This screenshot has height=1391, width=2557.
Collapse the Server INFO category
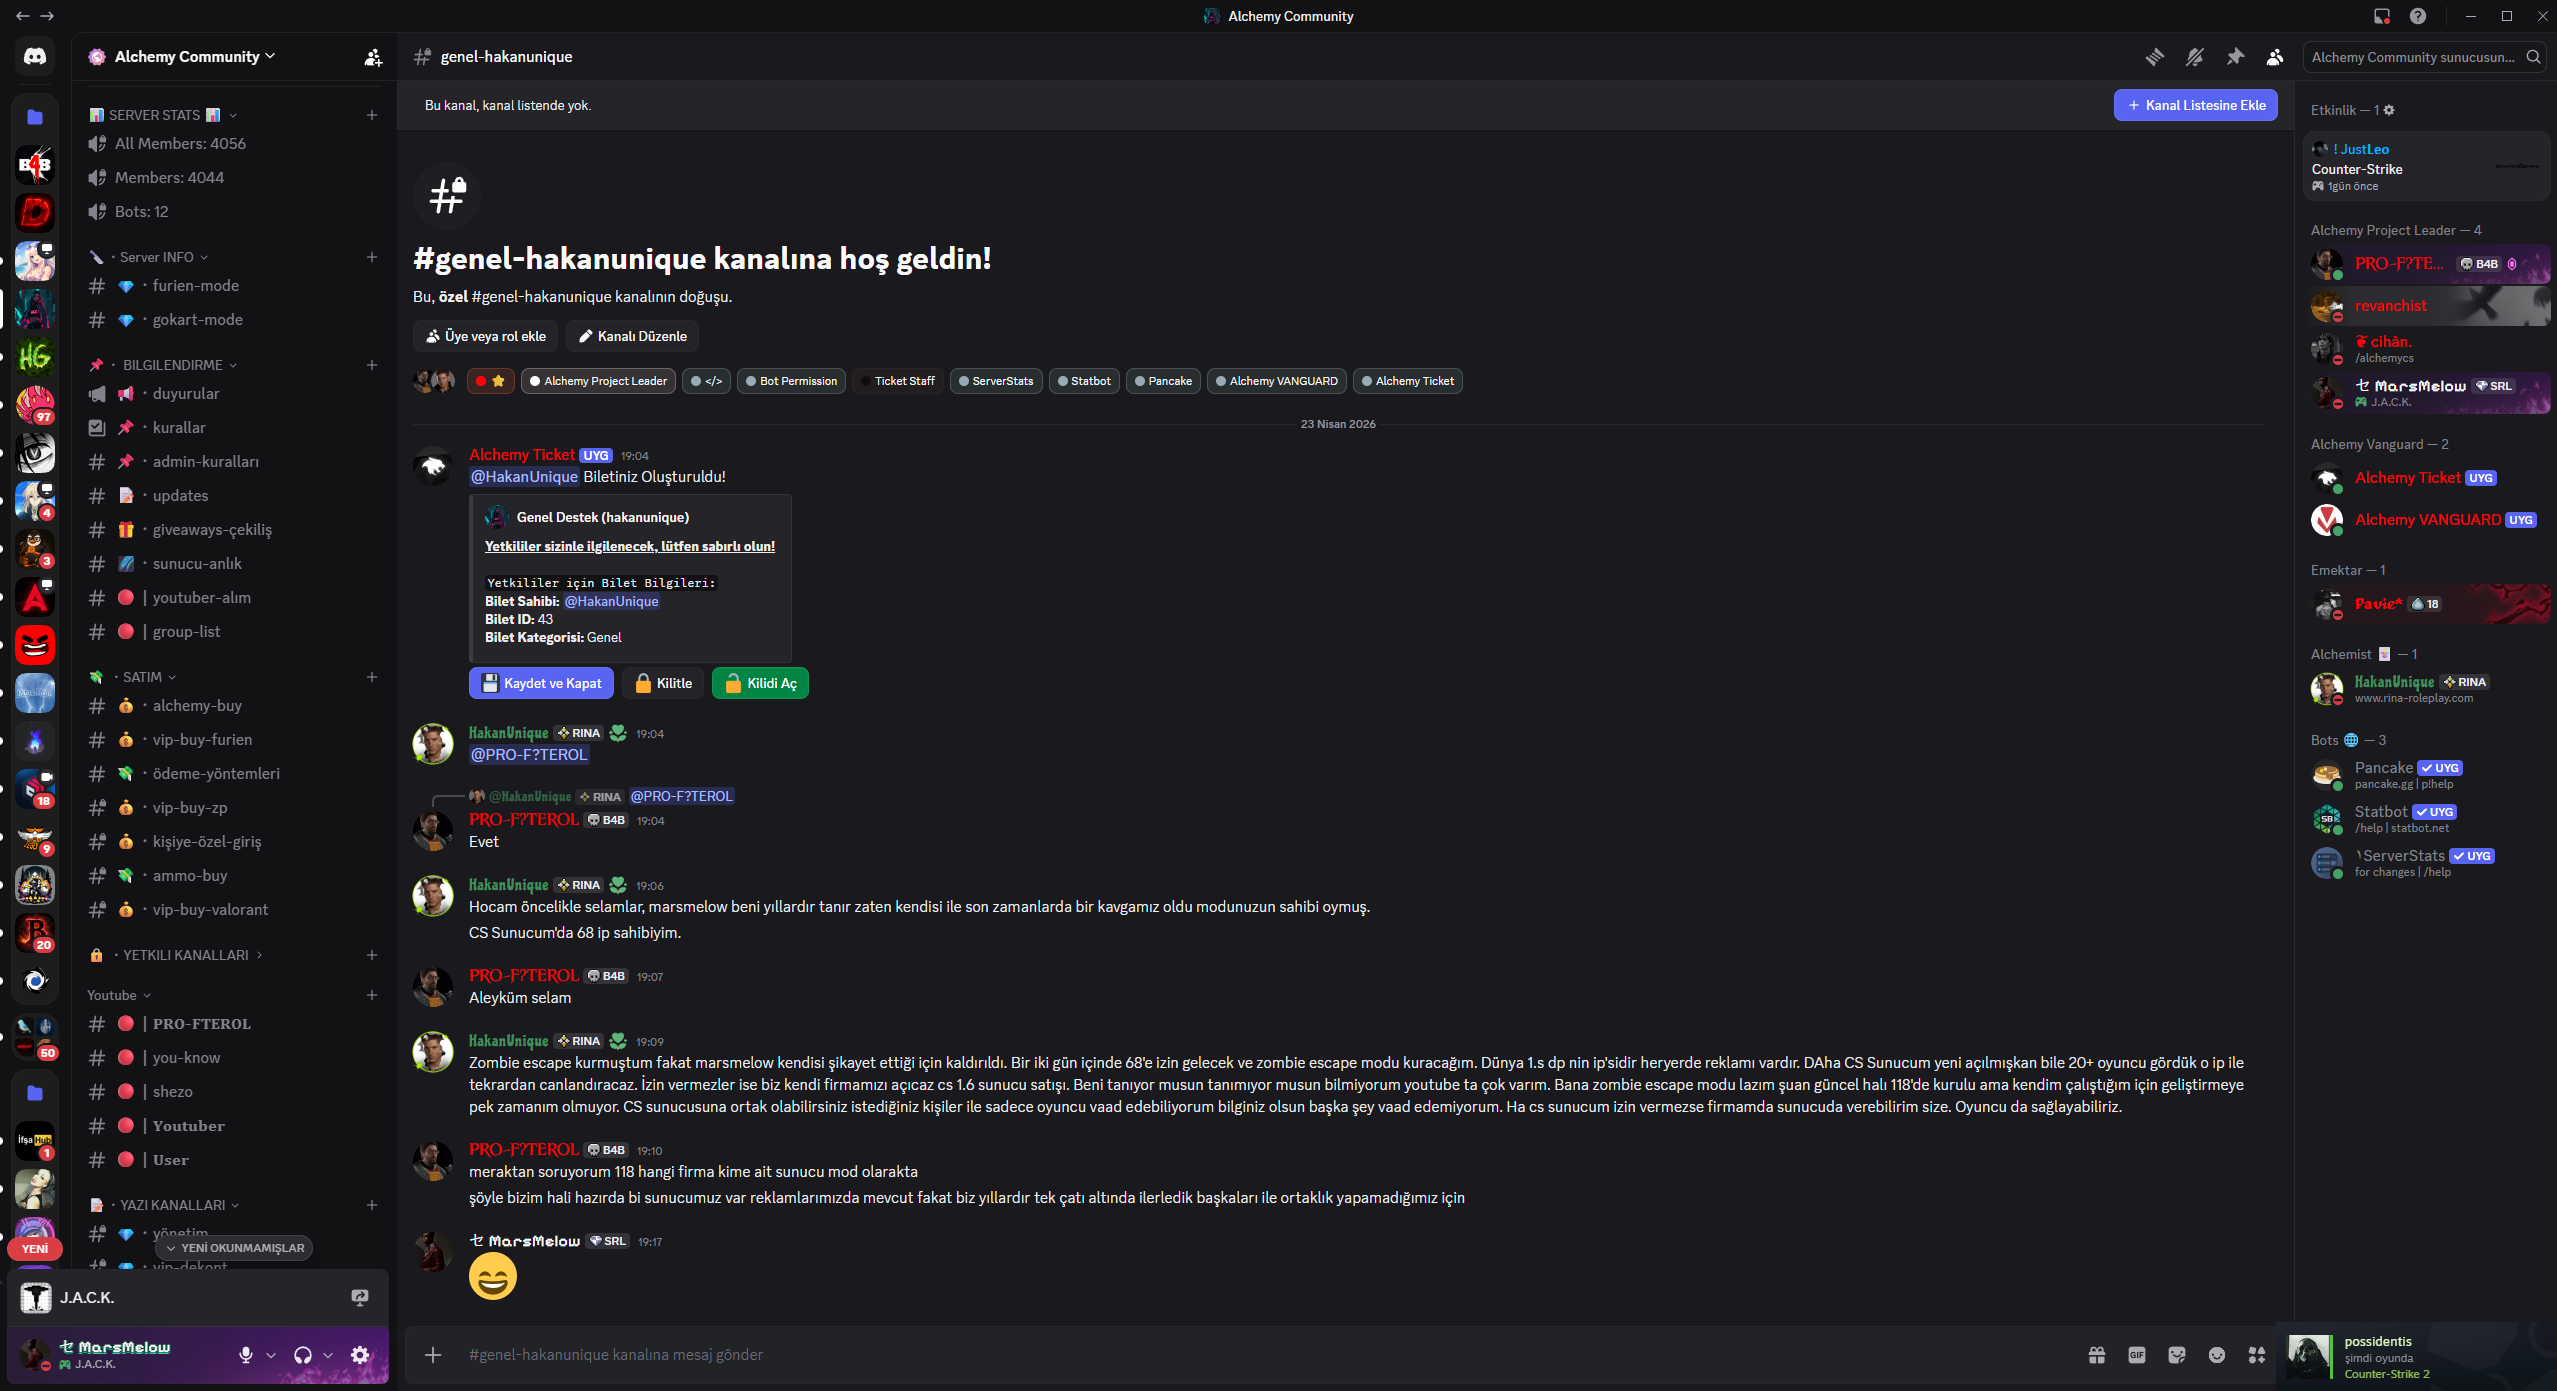tap(148, 257)
